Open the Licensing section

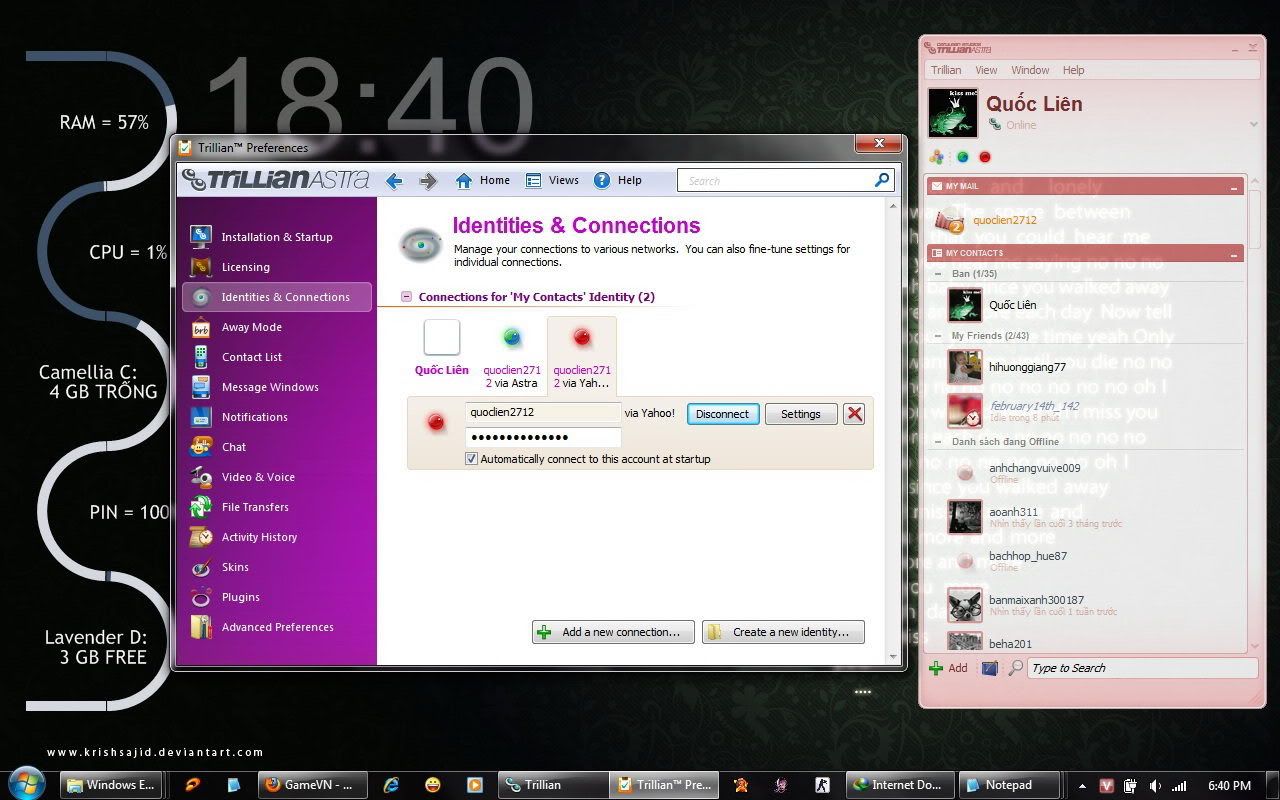click(276, 267)
